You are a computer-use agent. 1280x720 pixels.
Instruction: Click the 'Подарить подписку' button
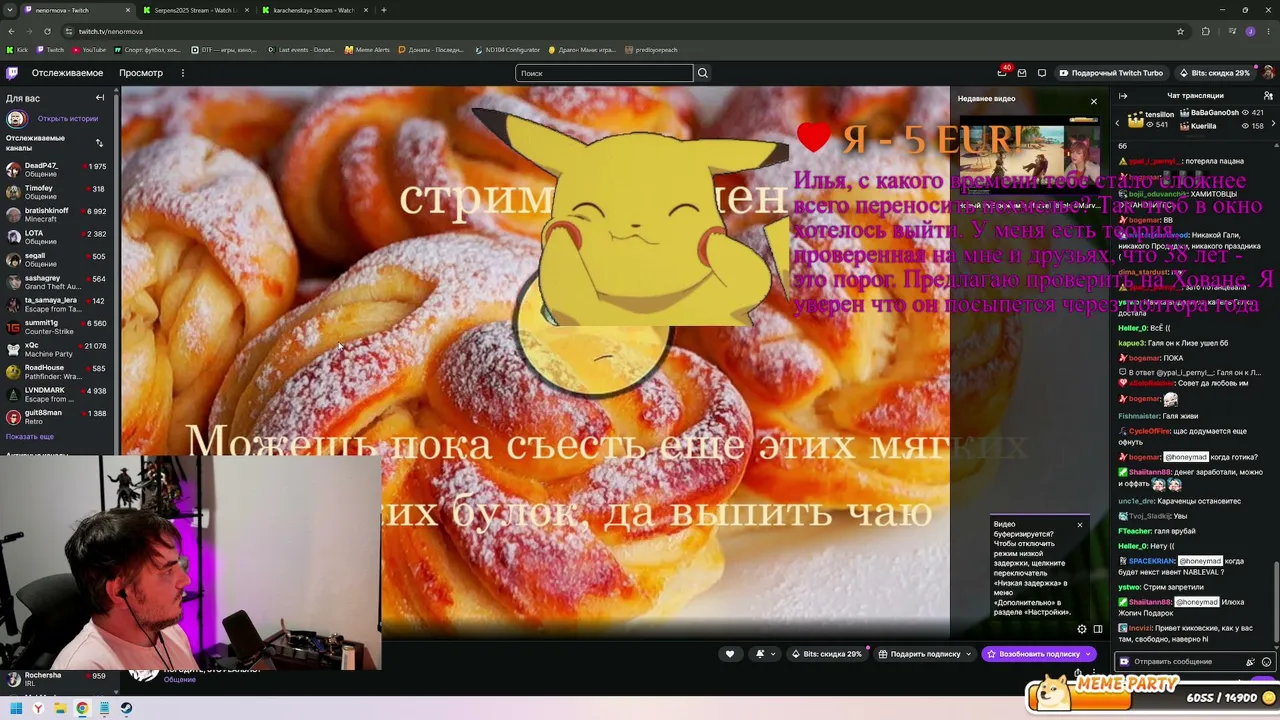925,654
